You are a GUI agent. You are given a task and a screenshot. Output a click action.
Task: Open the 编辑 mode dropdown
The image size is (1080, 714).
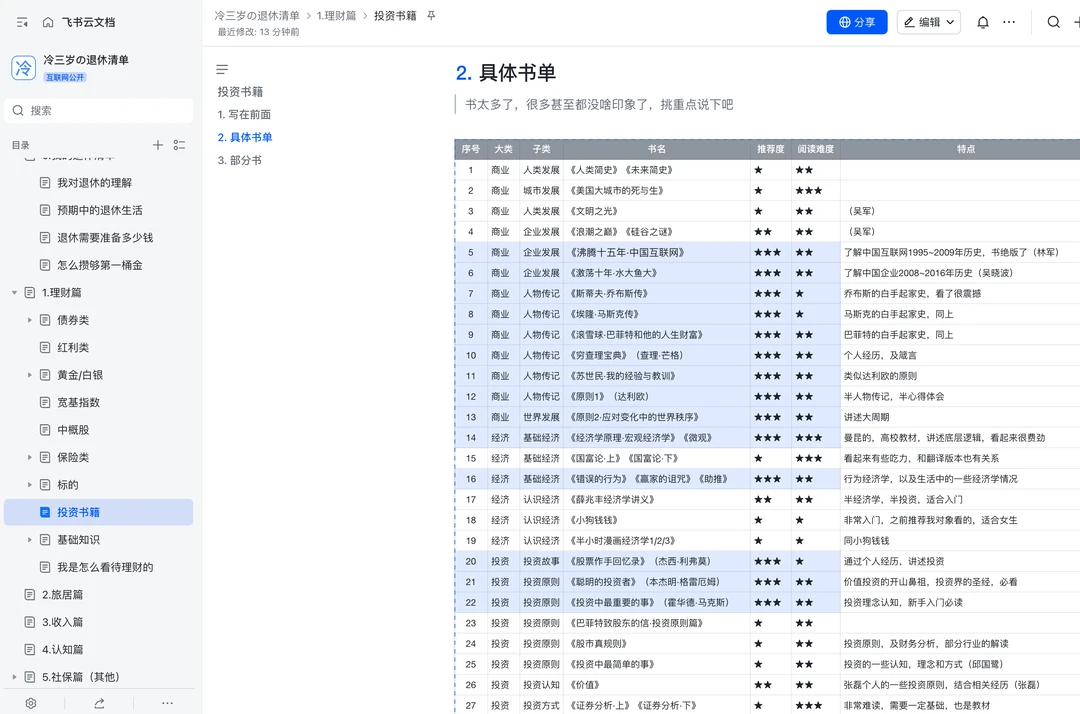[928, 22]
